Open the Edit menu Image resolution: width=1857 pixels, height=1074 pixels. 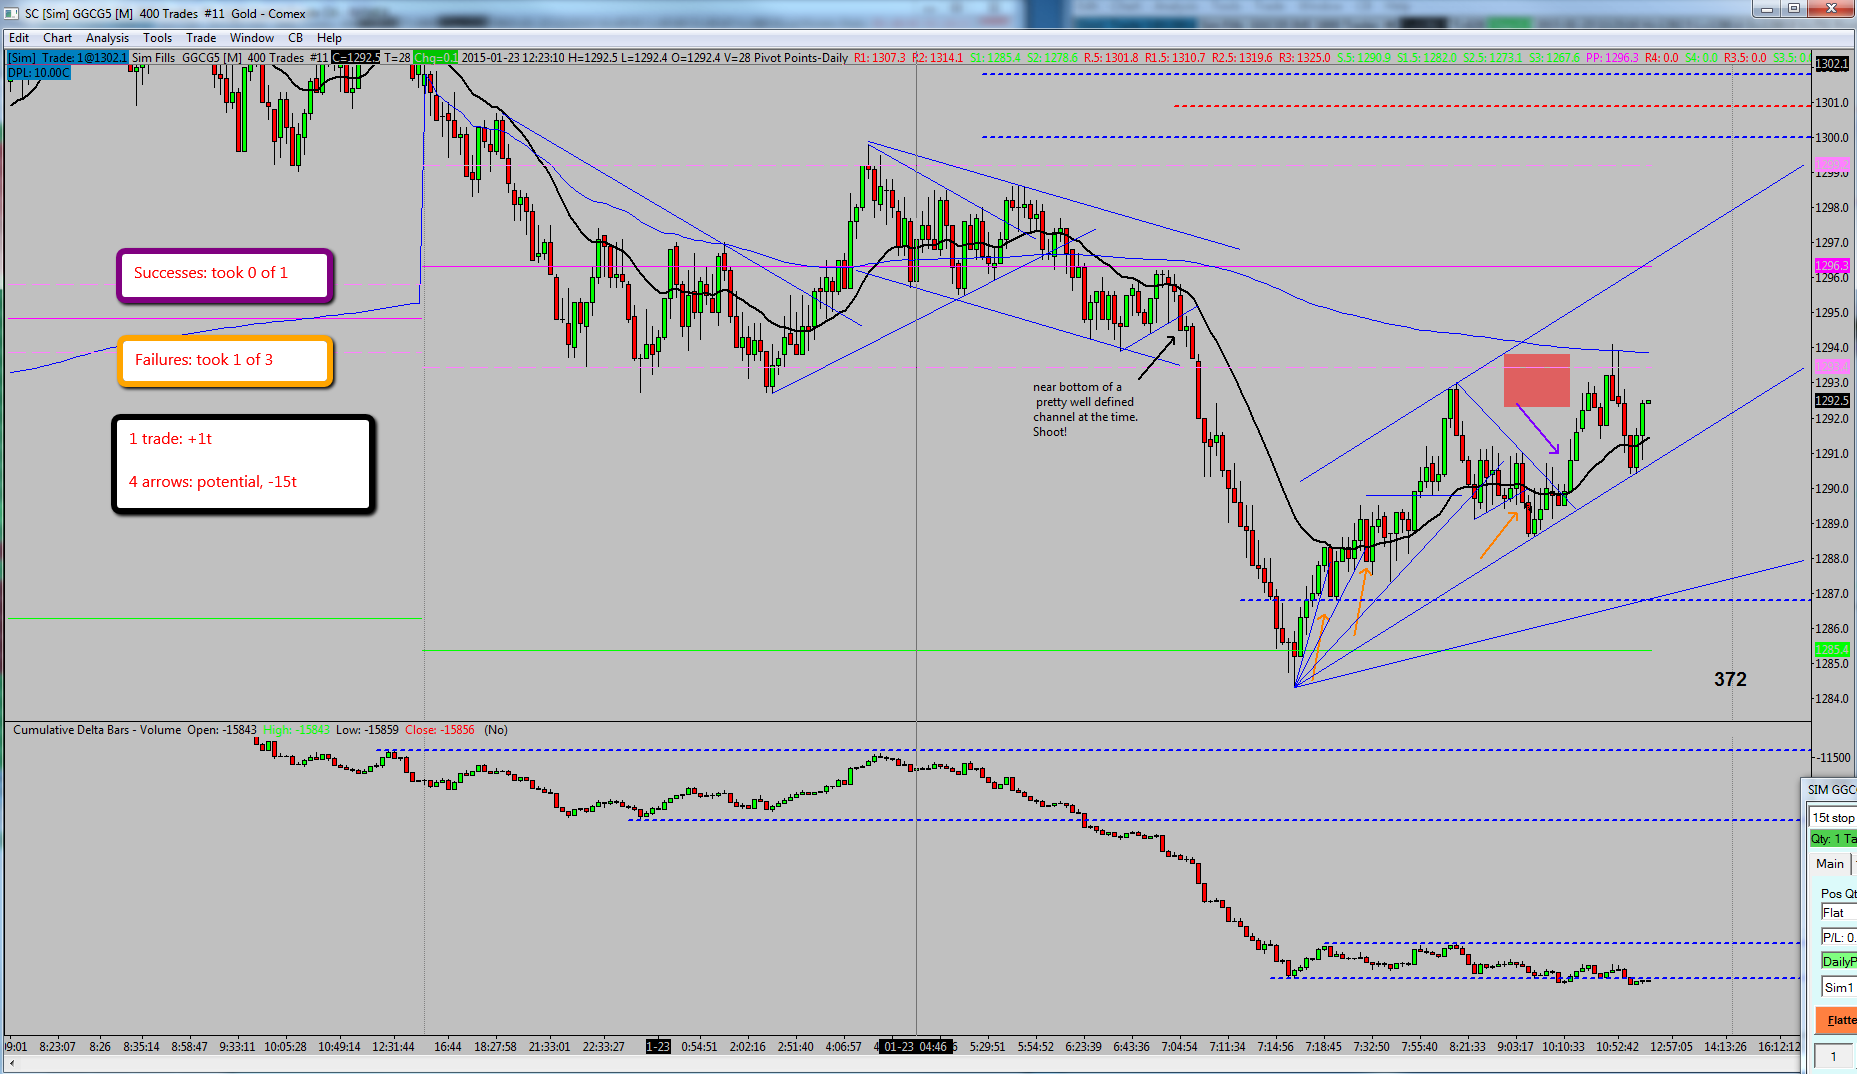click(x=19, y=38)
